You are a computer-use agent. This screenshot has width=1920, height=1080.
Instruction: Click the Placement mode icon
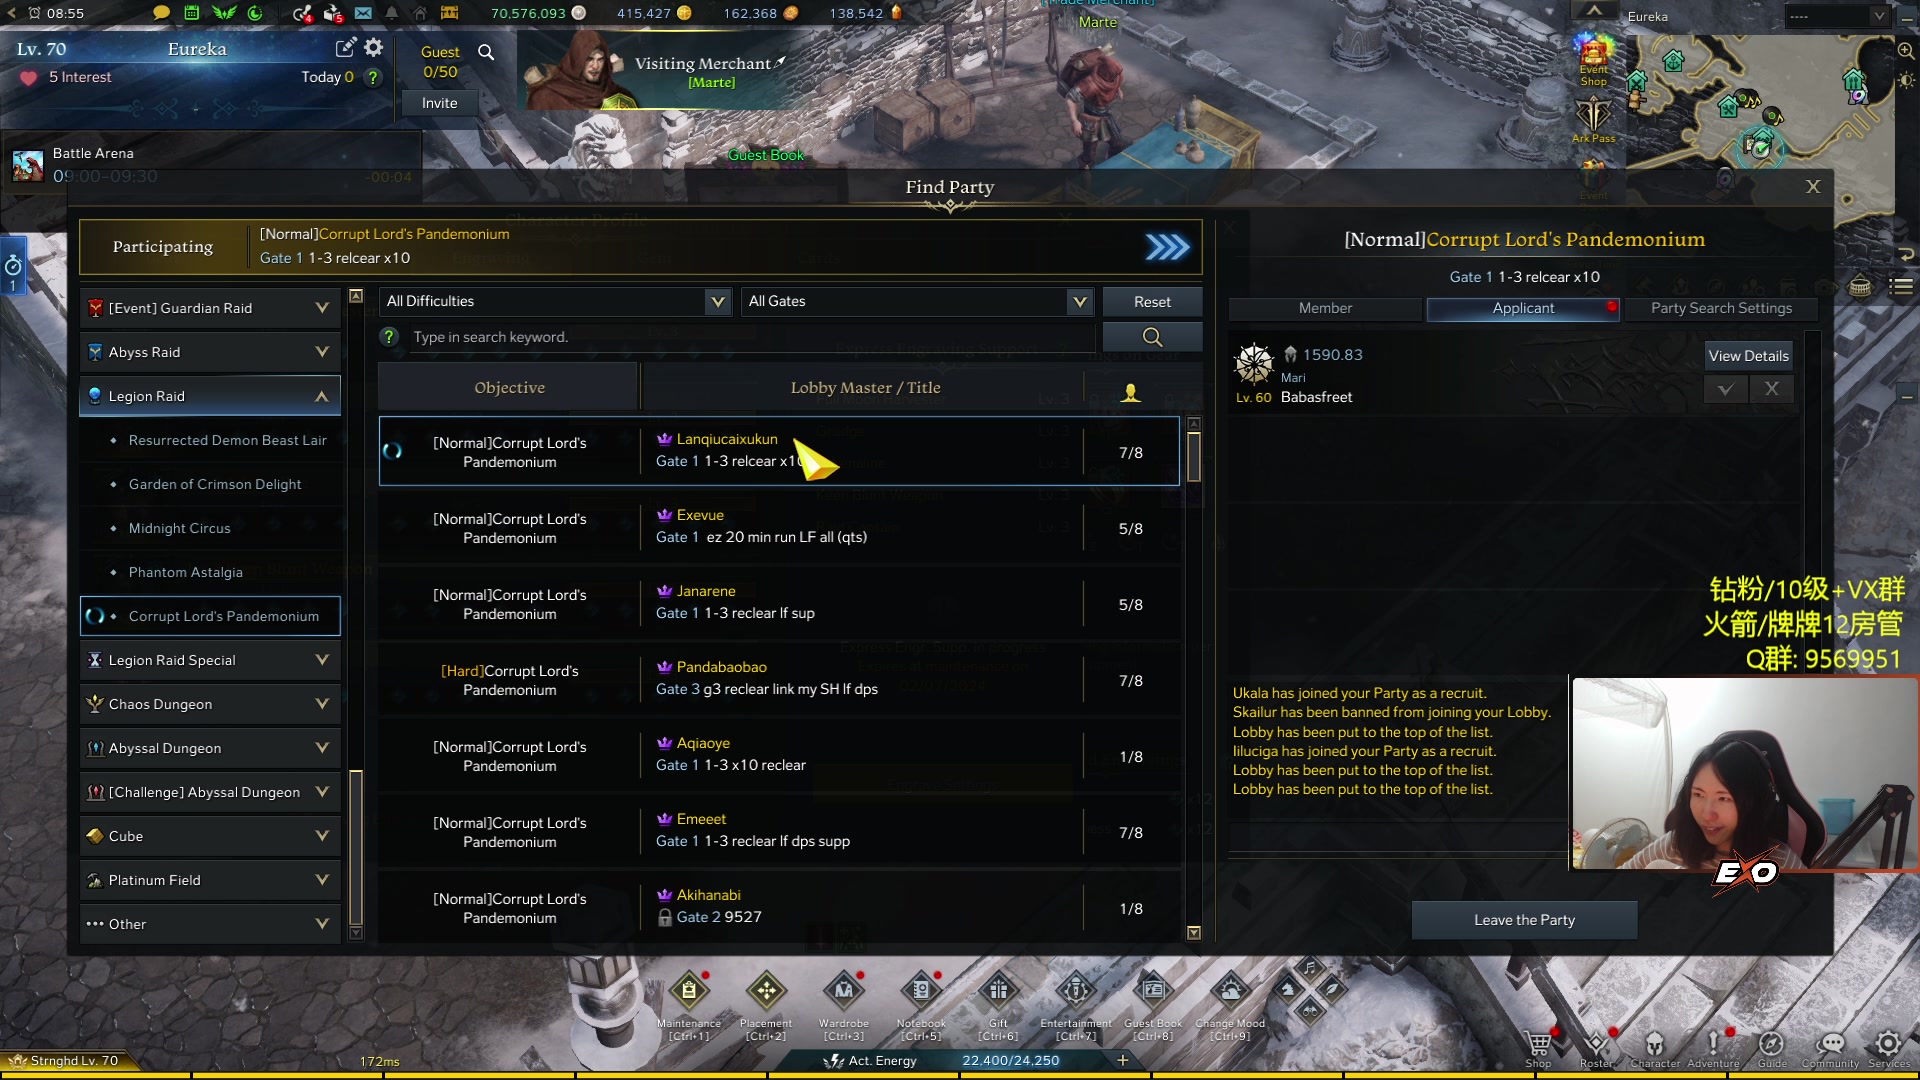(766, 991)
